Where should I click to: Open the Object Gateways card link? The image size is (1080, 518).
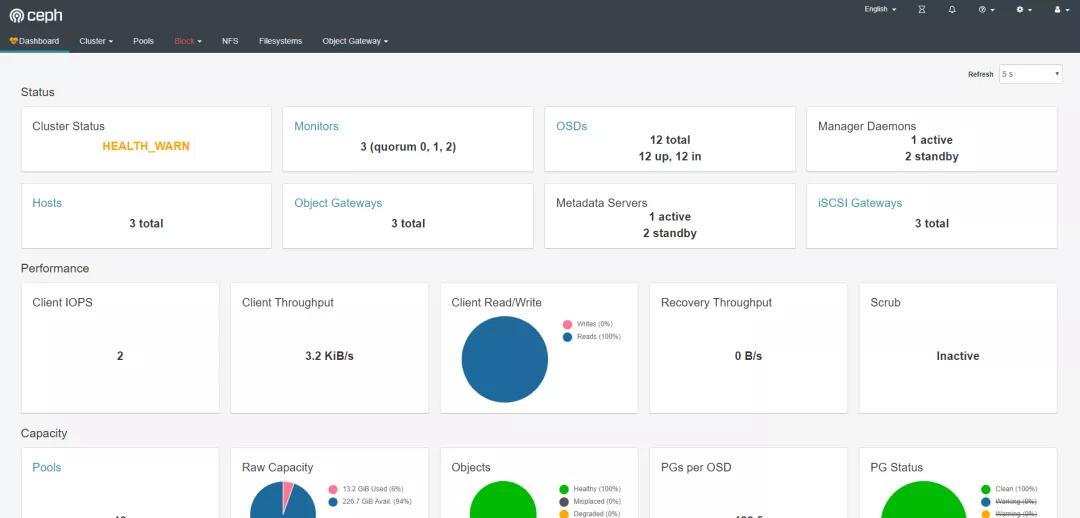tap(338, 203)
